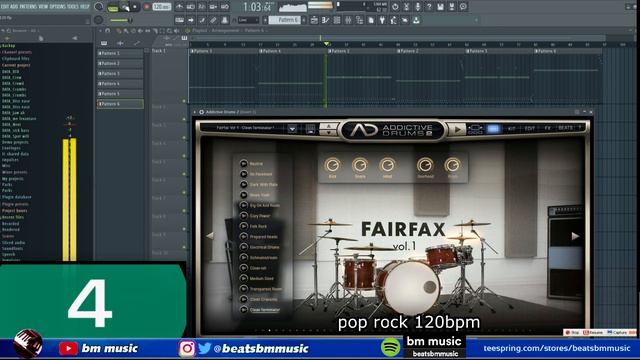This screenshot has height=360, width=640.
Task: Switch to the KIT tab
Action: point(511,129)
